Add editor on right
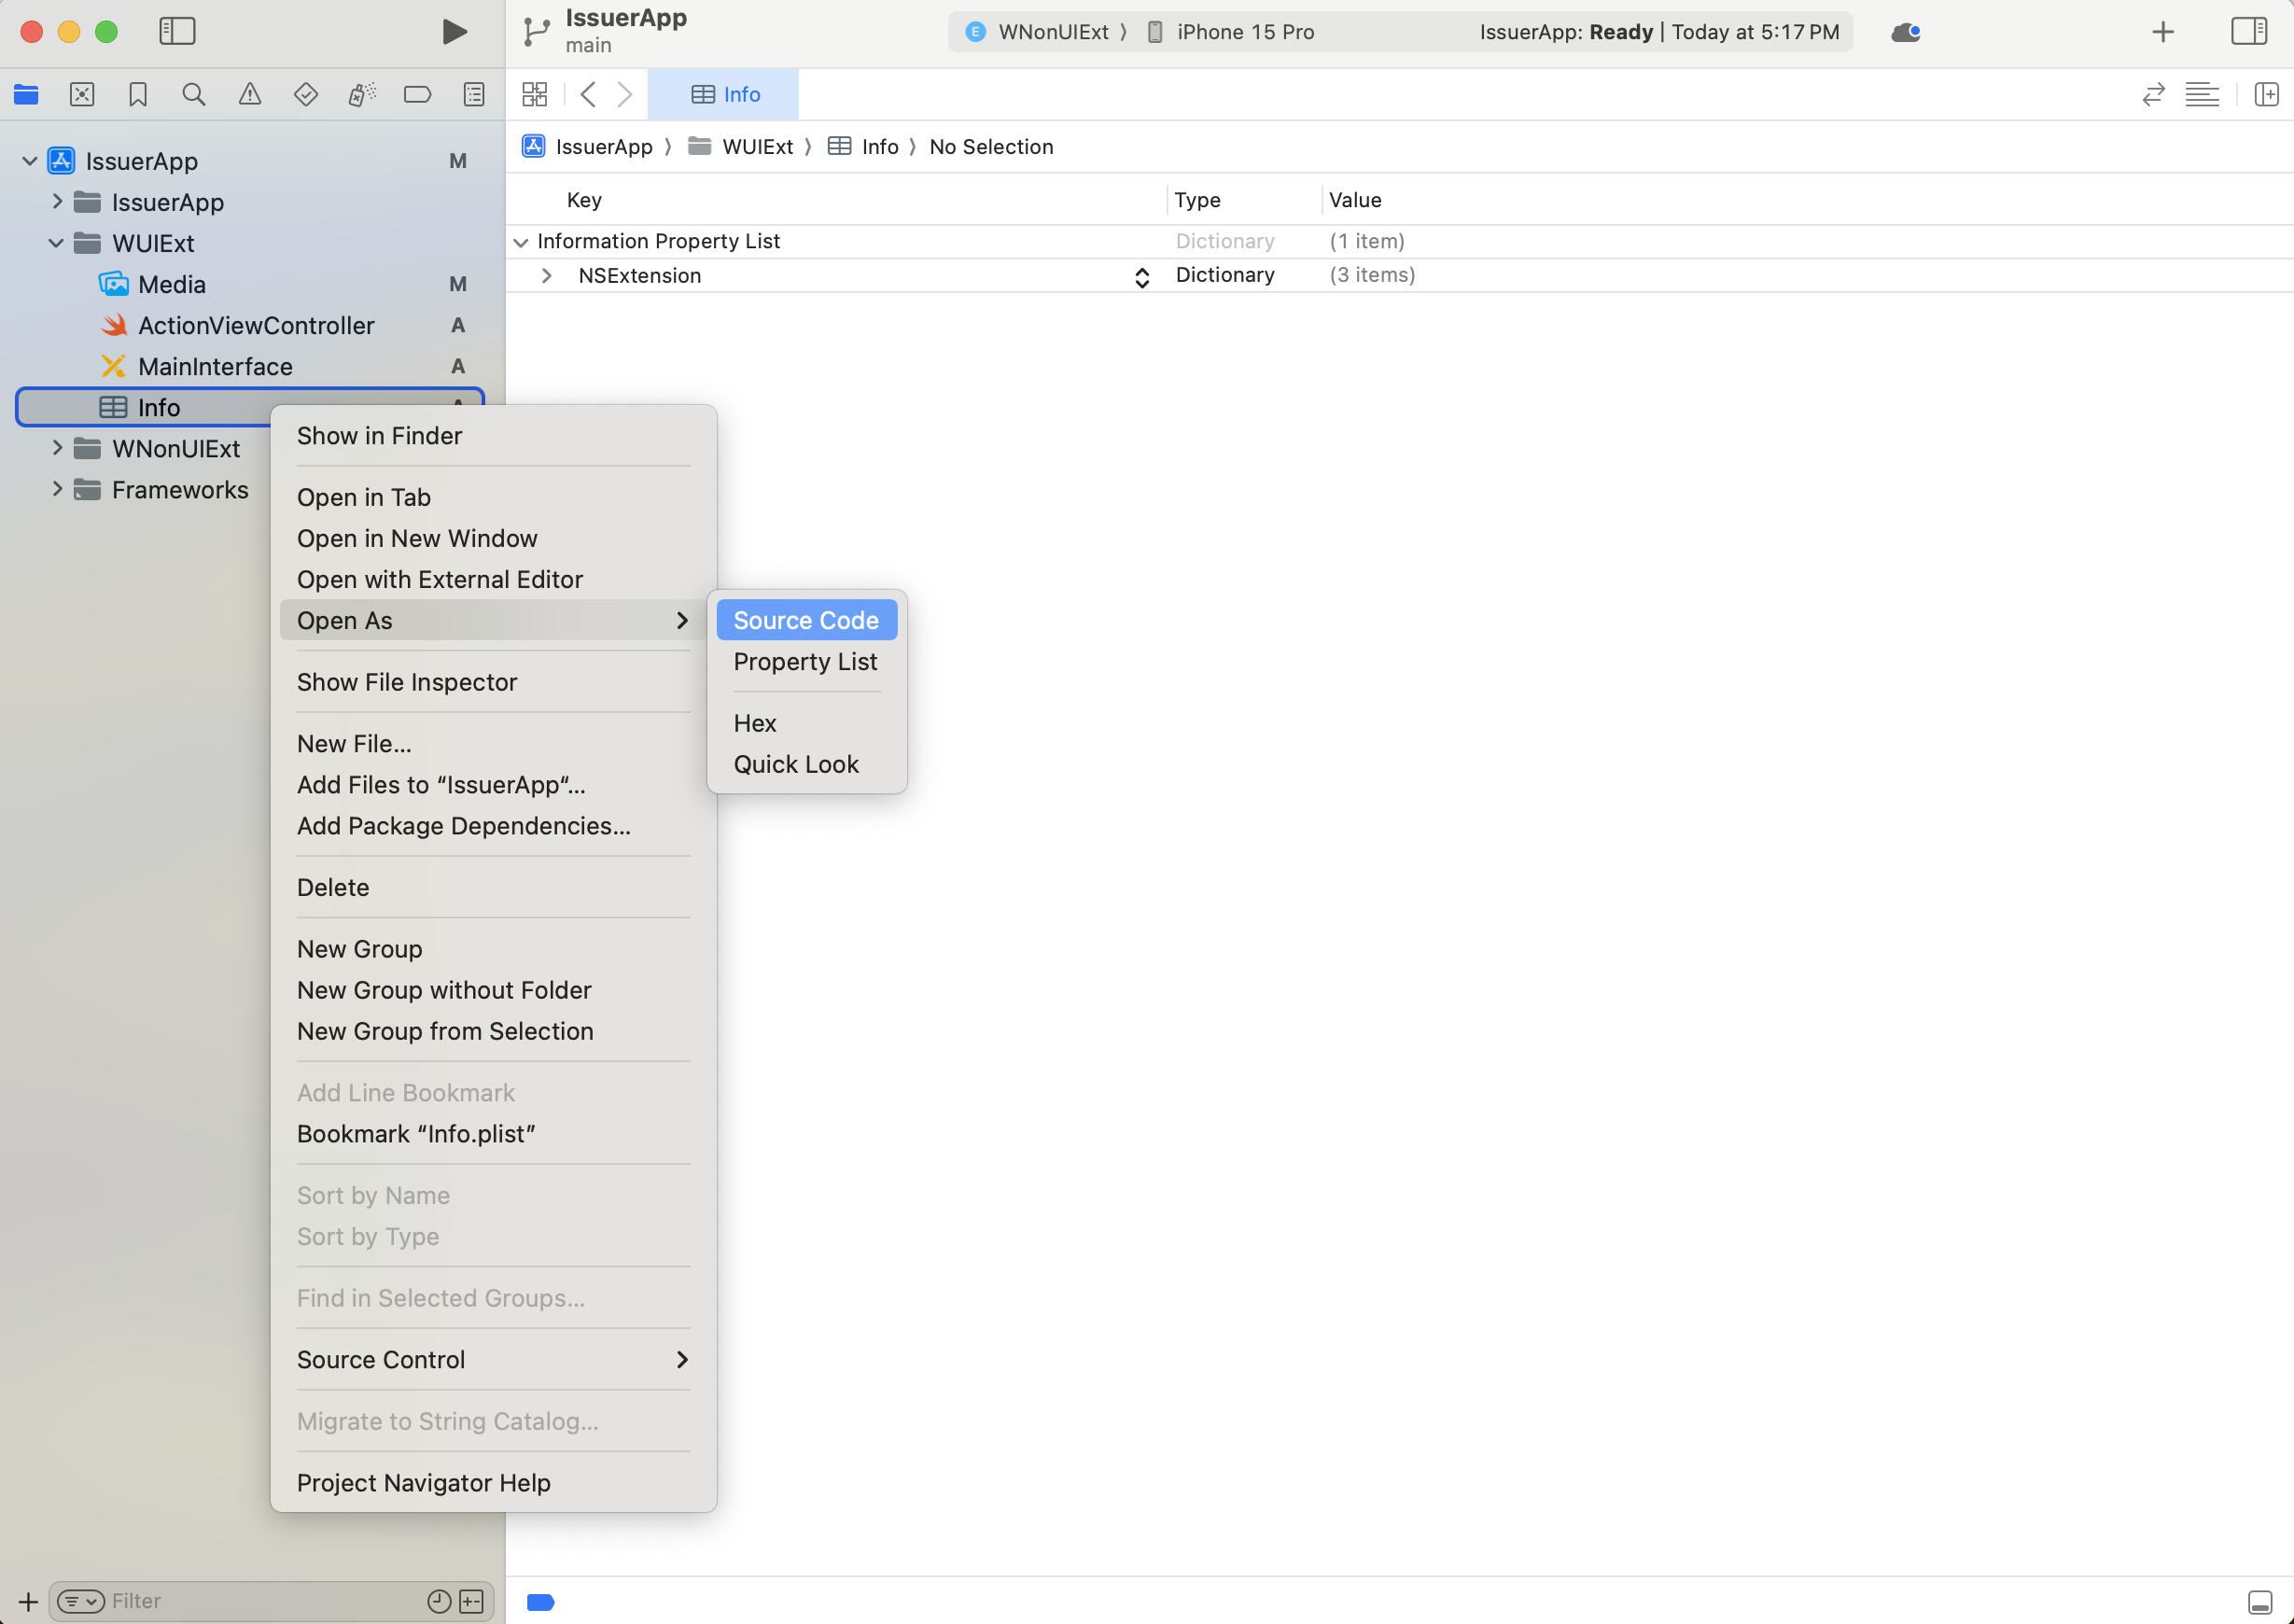 tap(2266, 94)
